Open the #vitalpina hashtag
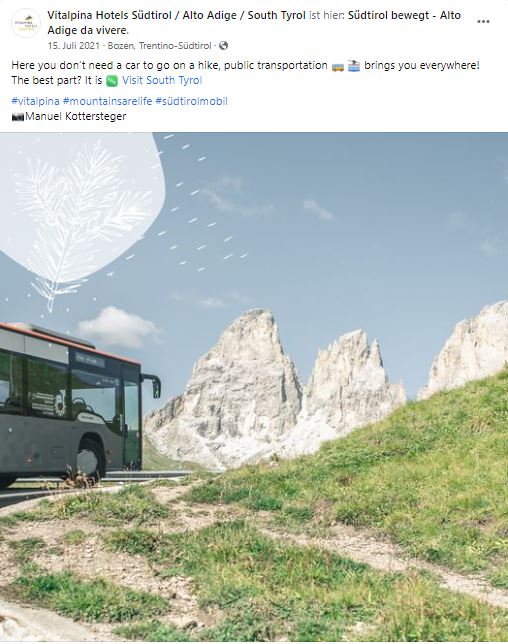This screenshot has width=508, height=644. point(35,101)
